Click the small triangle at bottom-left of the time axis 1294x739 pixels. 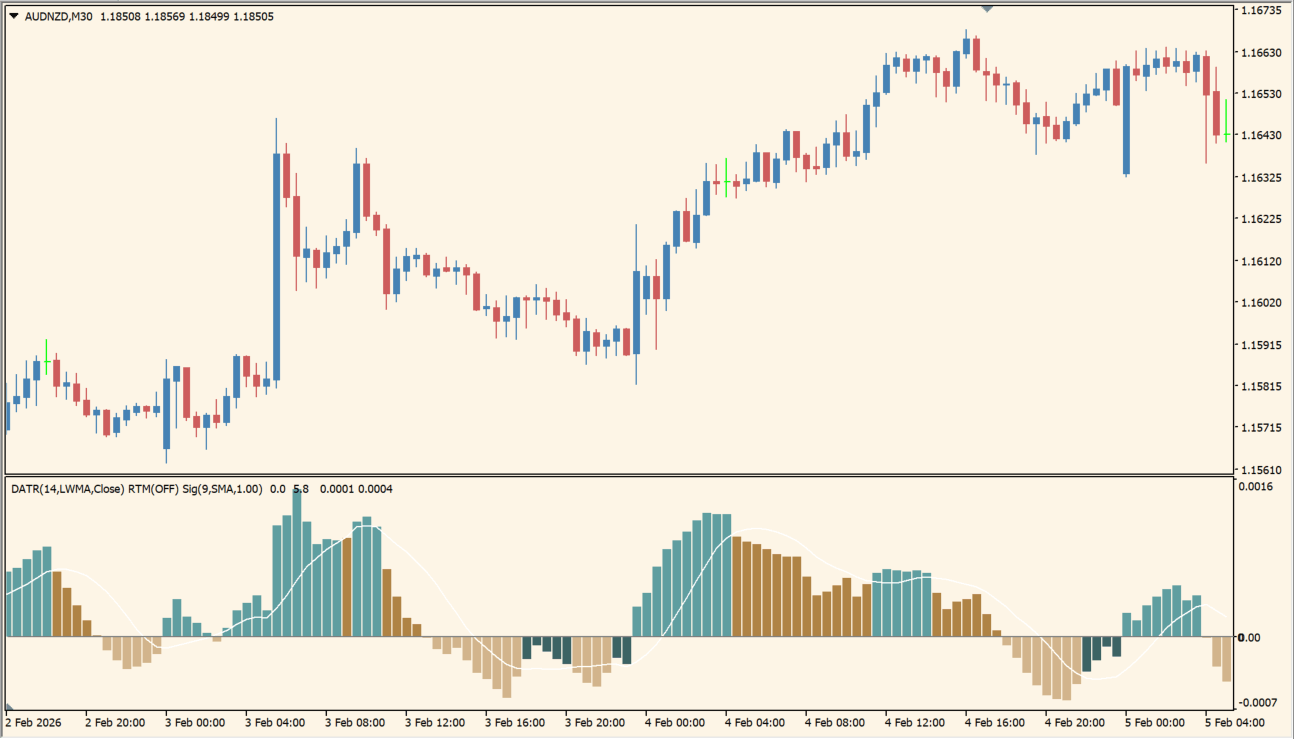(9, 707)
